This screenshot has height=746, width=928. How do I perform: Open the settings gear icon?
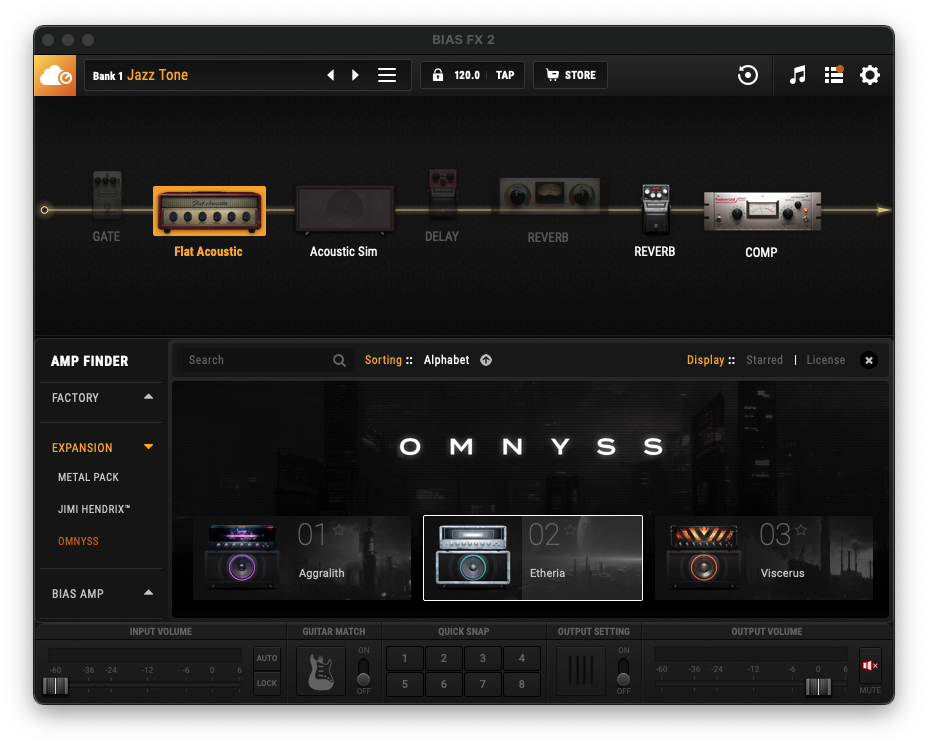pos(869,75)
